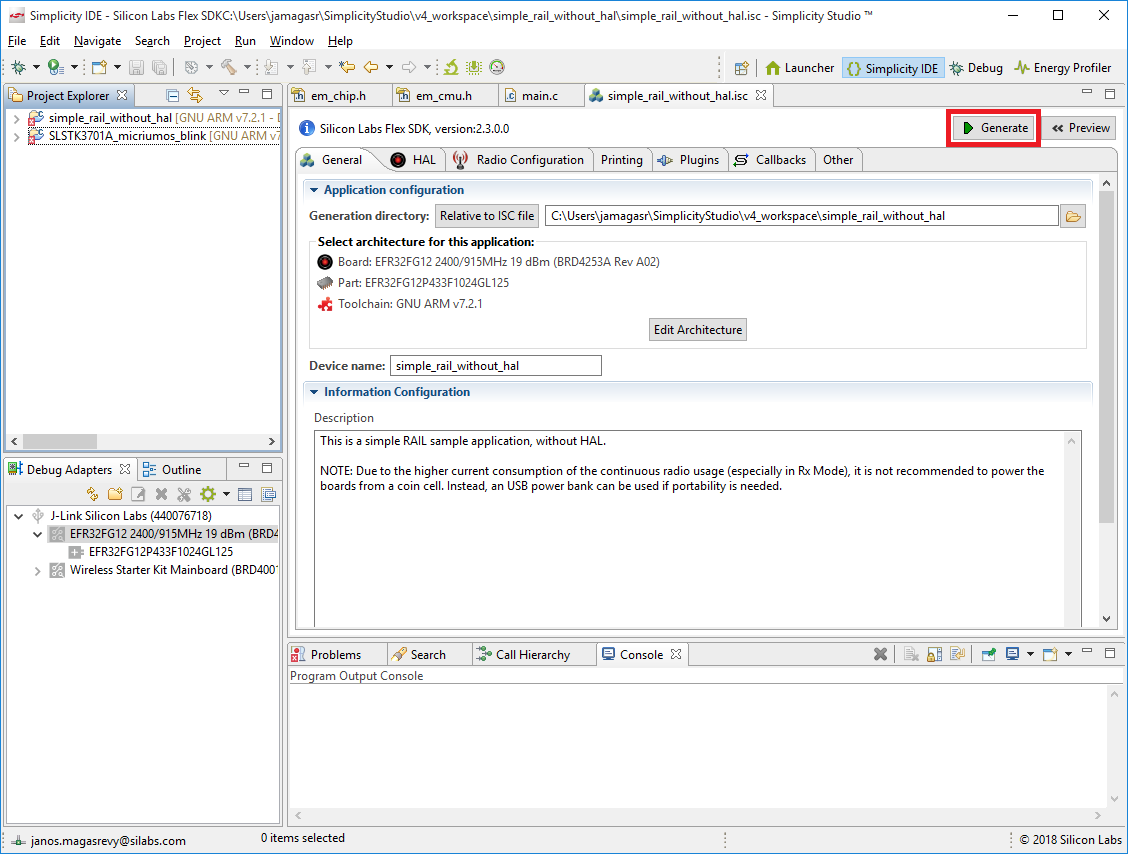Click the Device name input field
This screenshot has height=854, width=1128.
pyautogui.click(x=496, y=365)
